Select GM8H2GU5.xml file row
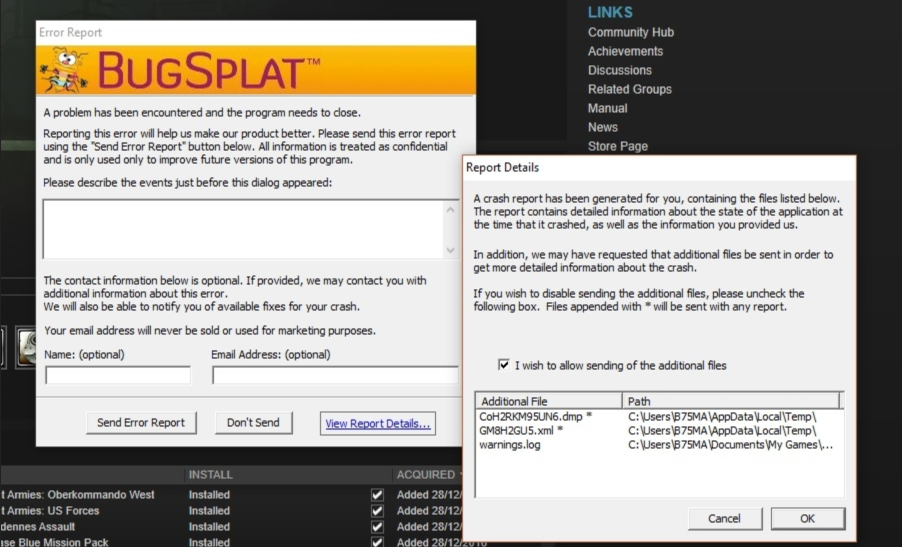This screenshot has width=902, height=547. pyautogui.click(x=659, y=430)
